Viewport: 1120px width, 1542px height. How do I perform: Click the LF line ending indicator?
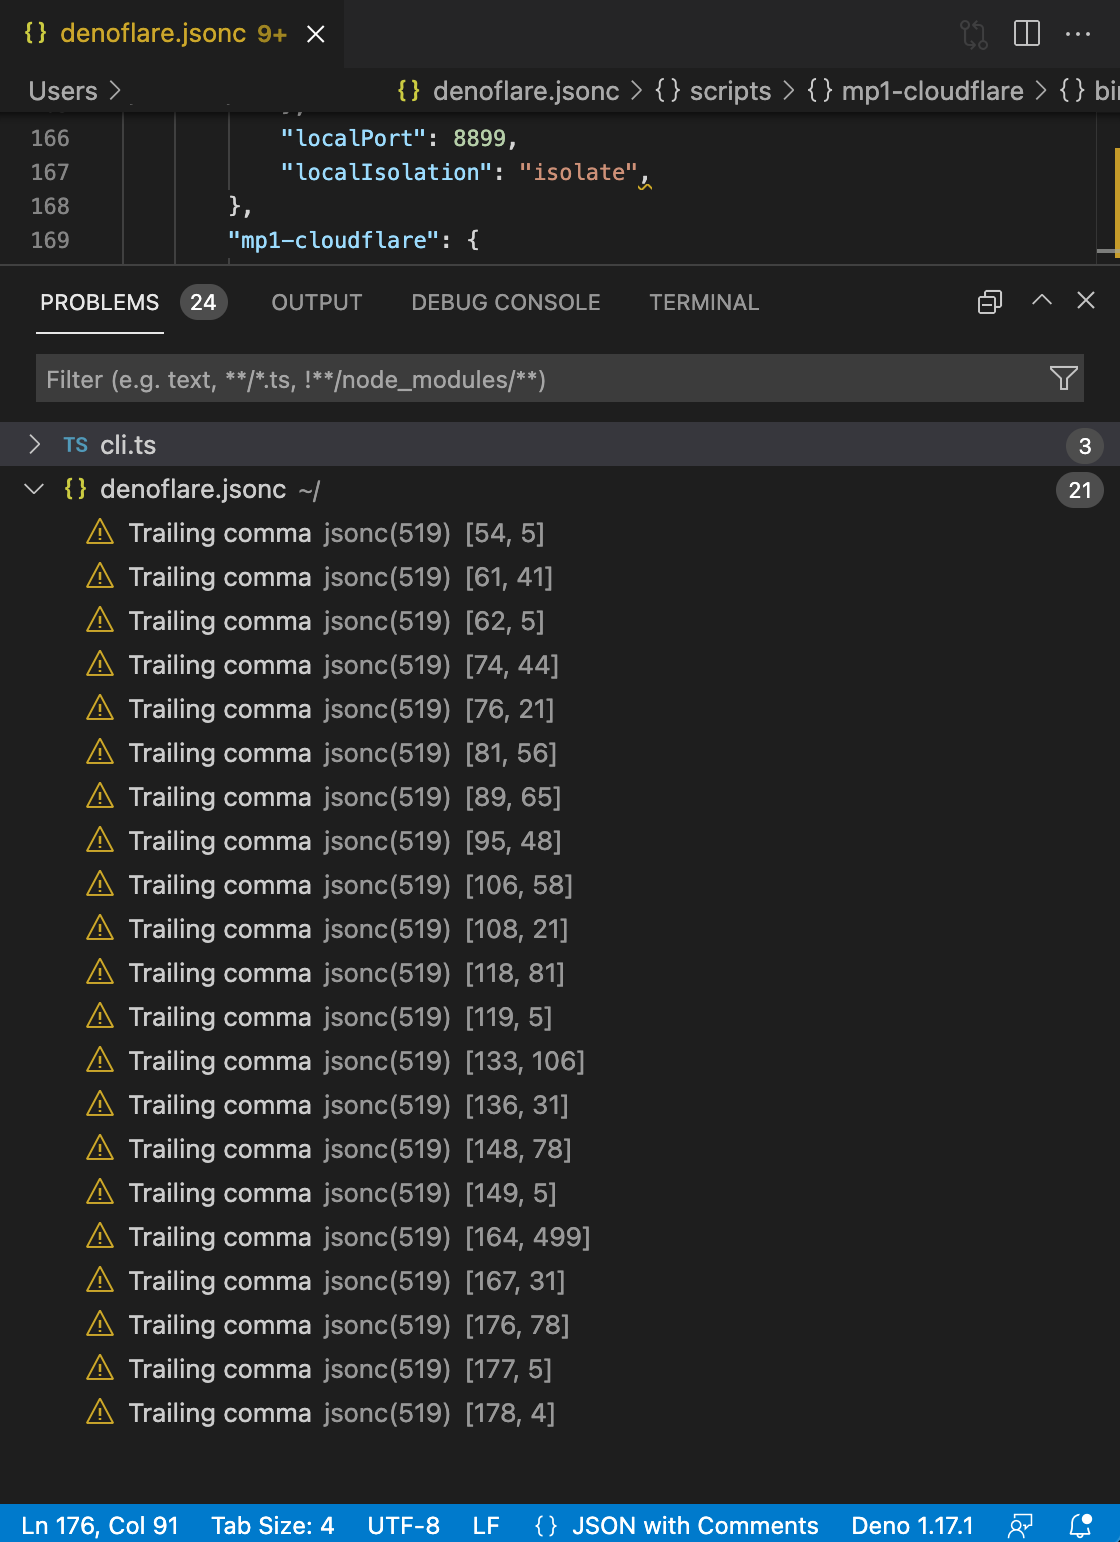(485, 1526)
